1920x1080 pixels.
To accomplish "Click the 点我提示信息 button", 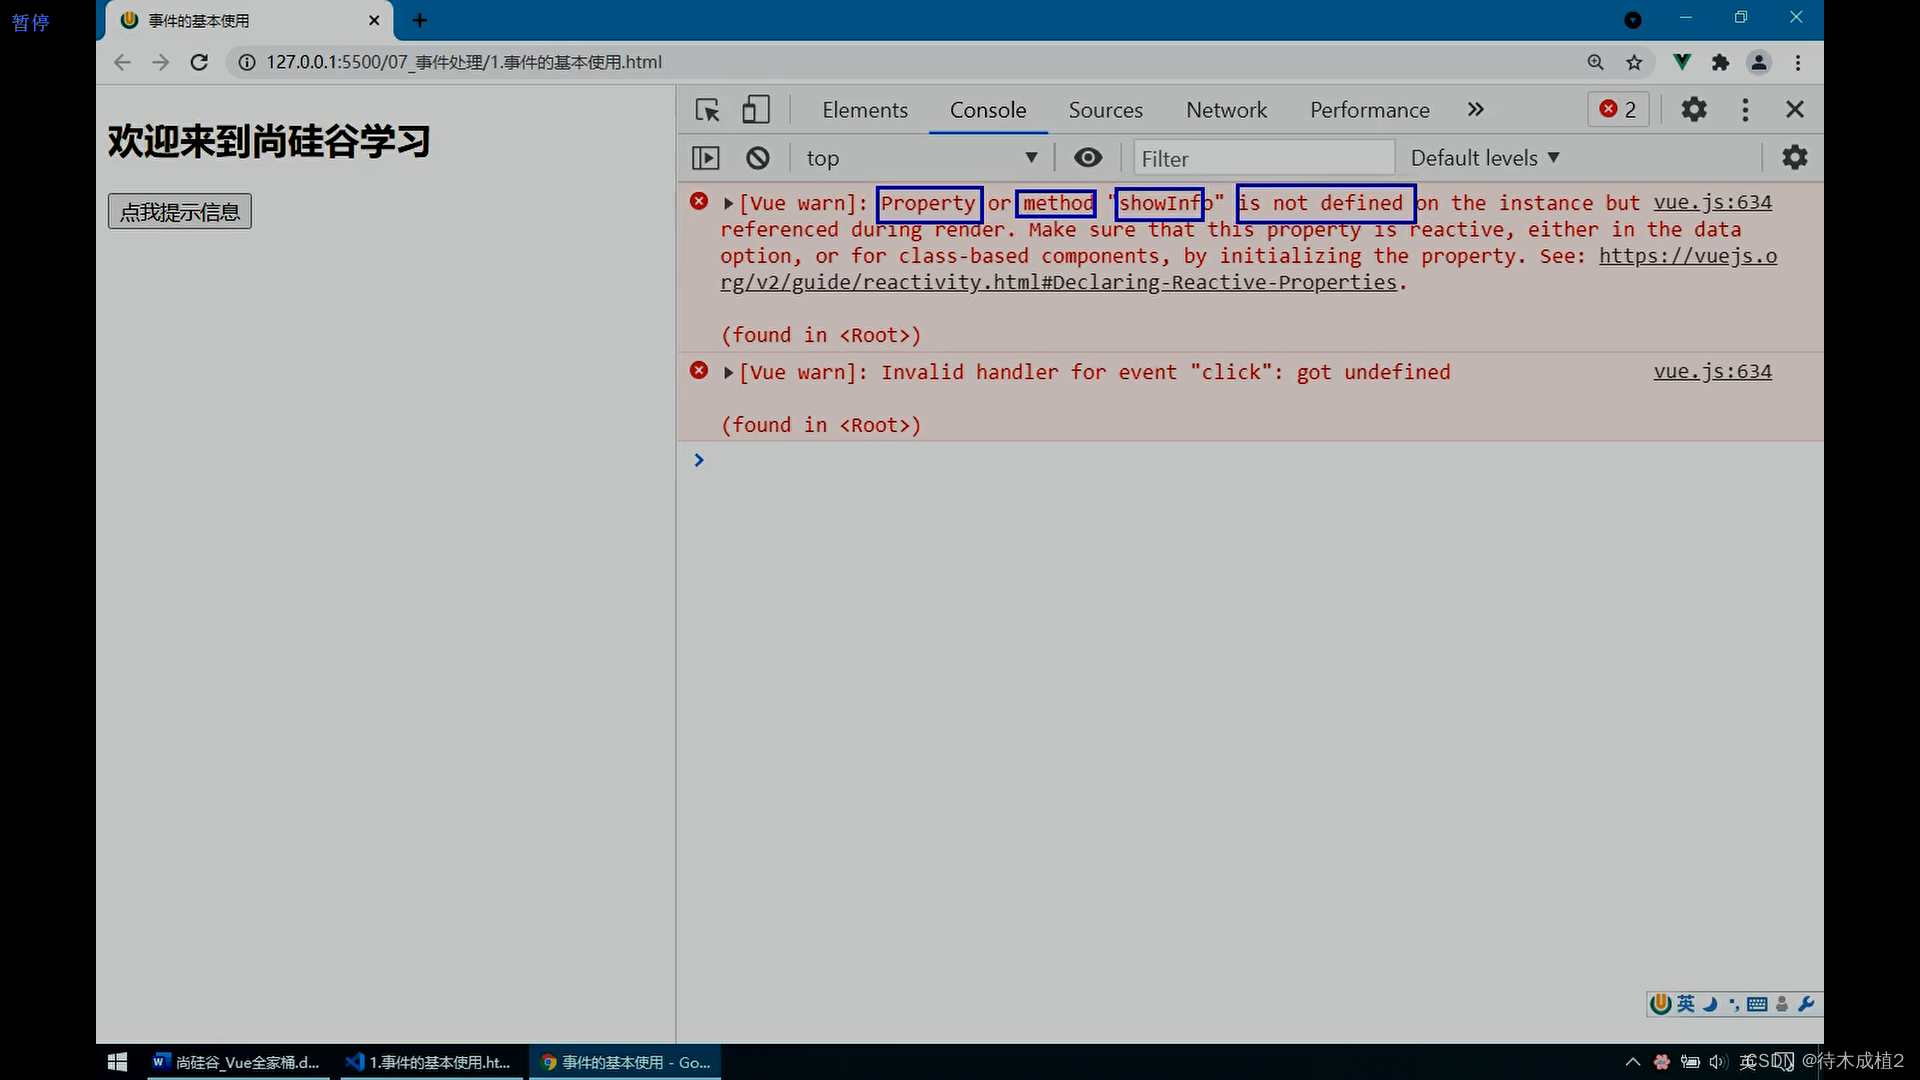I will (180, 212).
